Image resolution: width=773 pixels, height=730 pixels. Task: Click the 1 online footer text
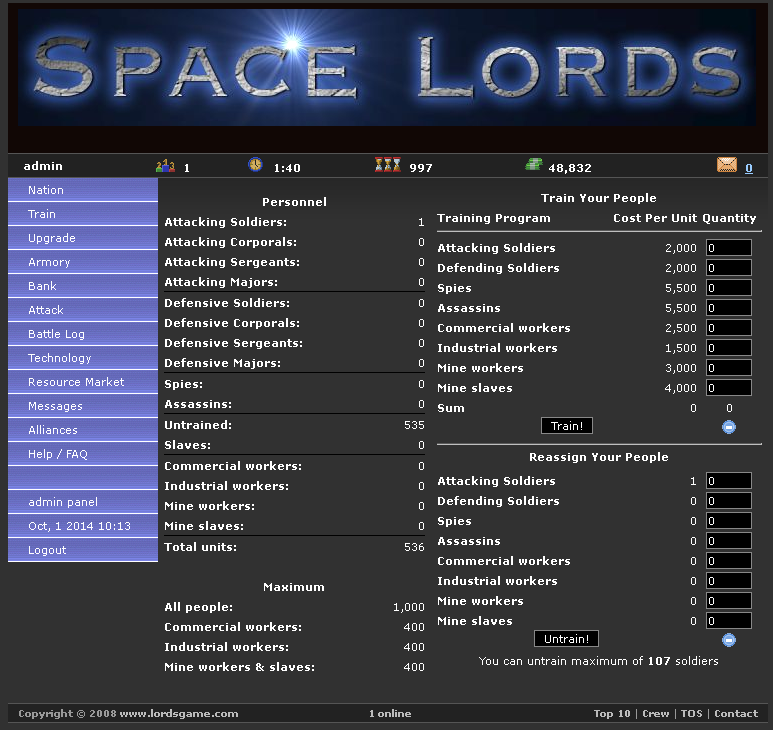(390, 713)
